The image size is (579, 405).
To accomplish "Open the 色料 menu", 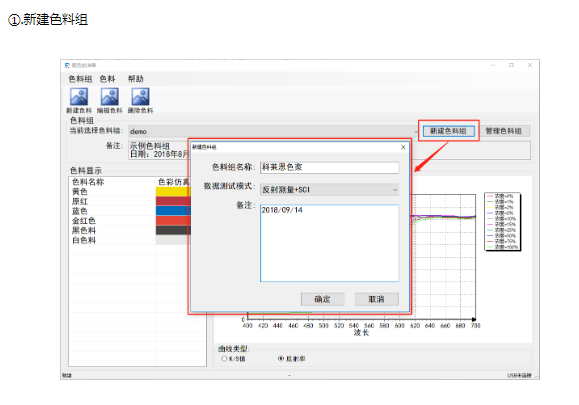I will pos(107,79).
